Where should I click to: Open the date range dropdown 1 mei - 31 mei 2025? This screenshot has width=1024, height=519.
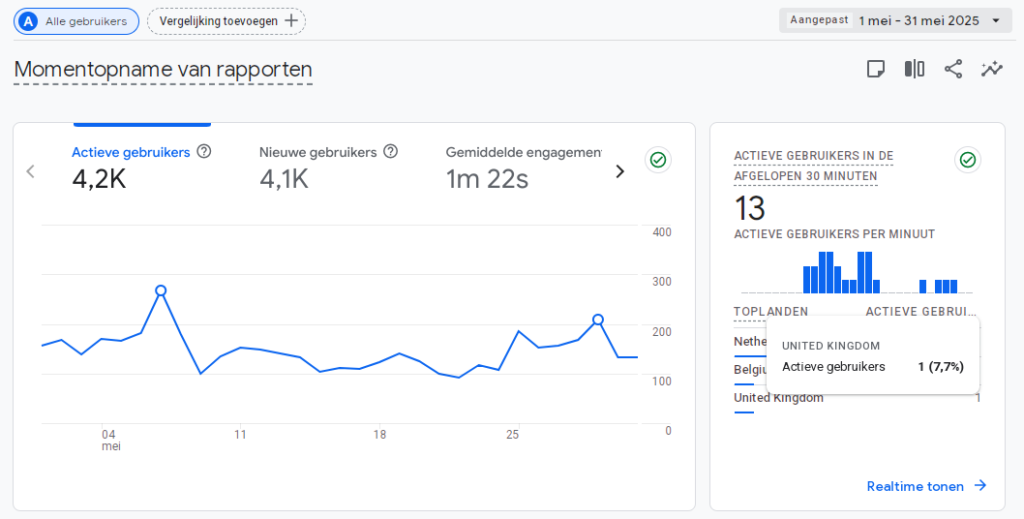pos(895,20)
